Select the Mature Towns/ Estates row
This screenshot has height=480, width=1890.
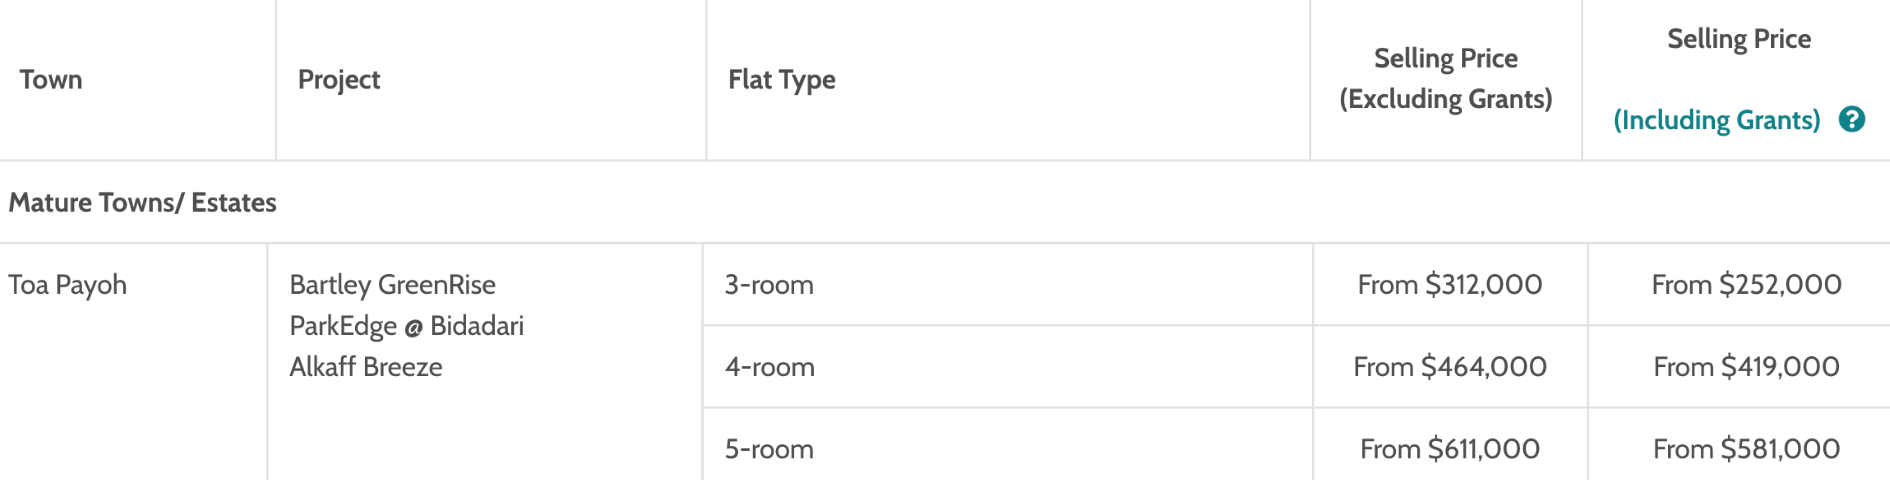[x=945, y=202]
